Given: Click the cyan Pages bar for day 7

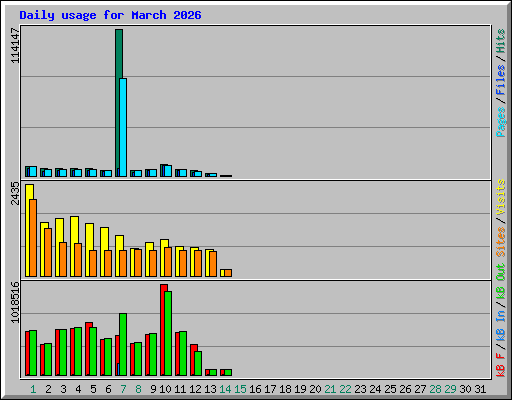Looking at the screenshot, I should pyautogui.click(x=123, y=127).
